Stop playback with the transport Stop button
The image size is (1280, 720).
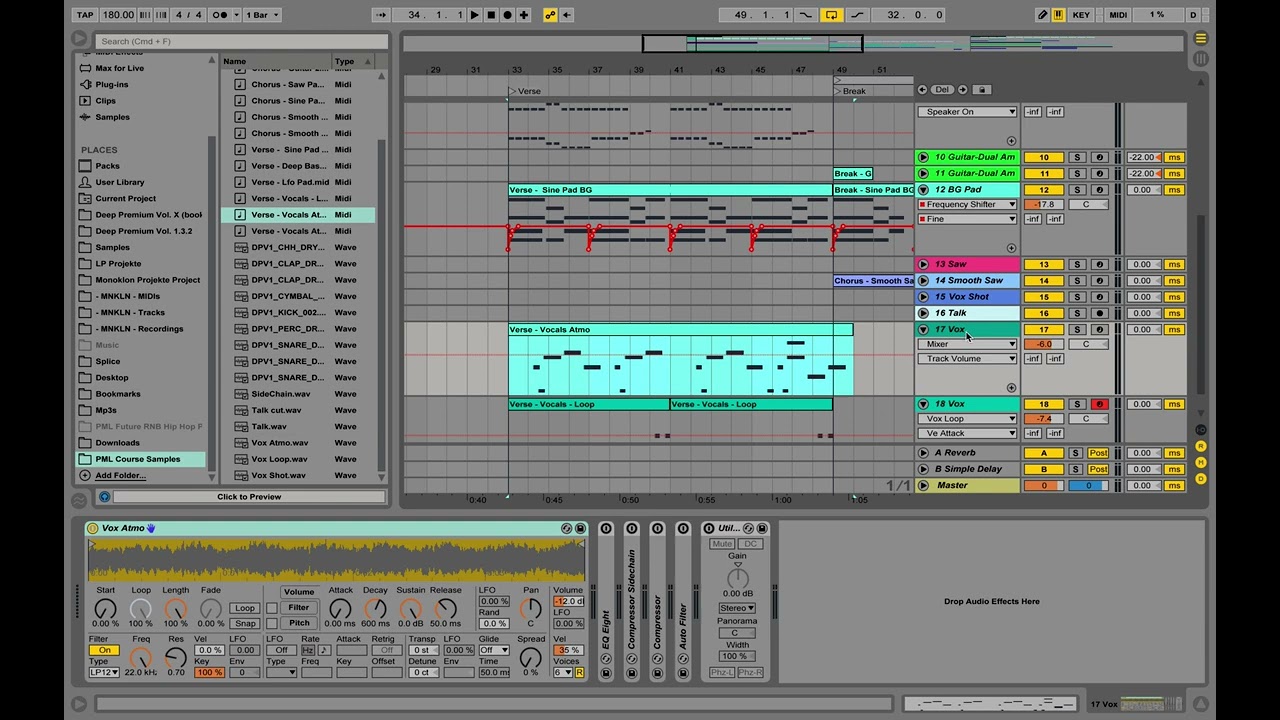point(491,15)
